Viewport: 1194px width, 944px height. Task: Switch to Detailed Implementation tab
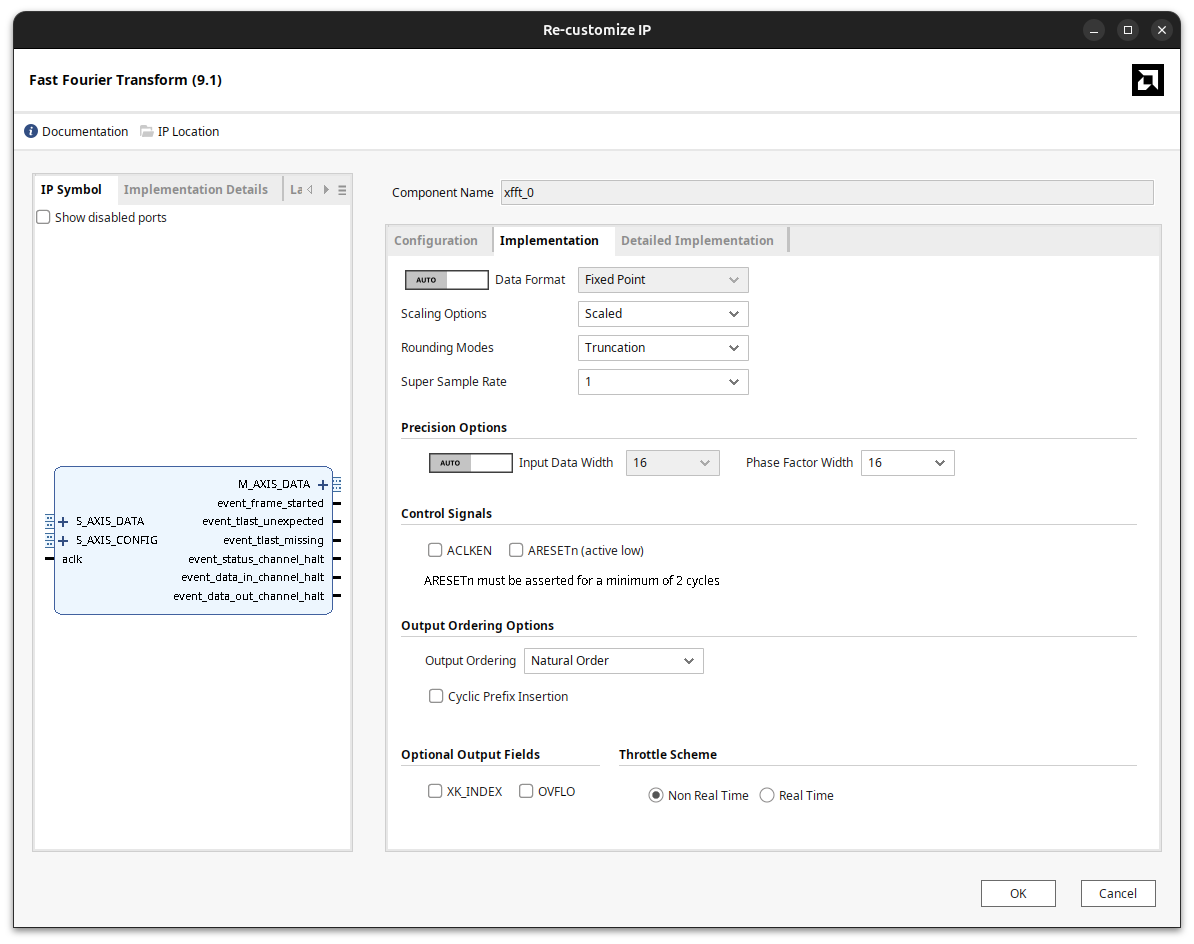[698, 241]
